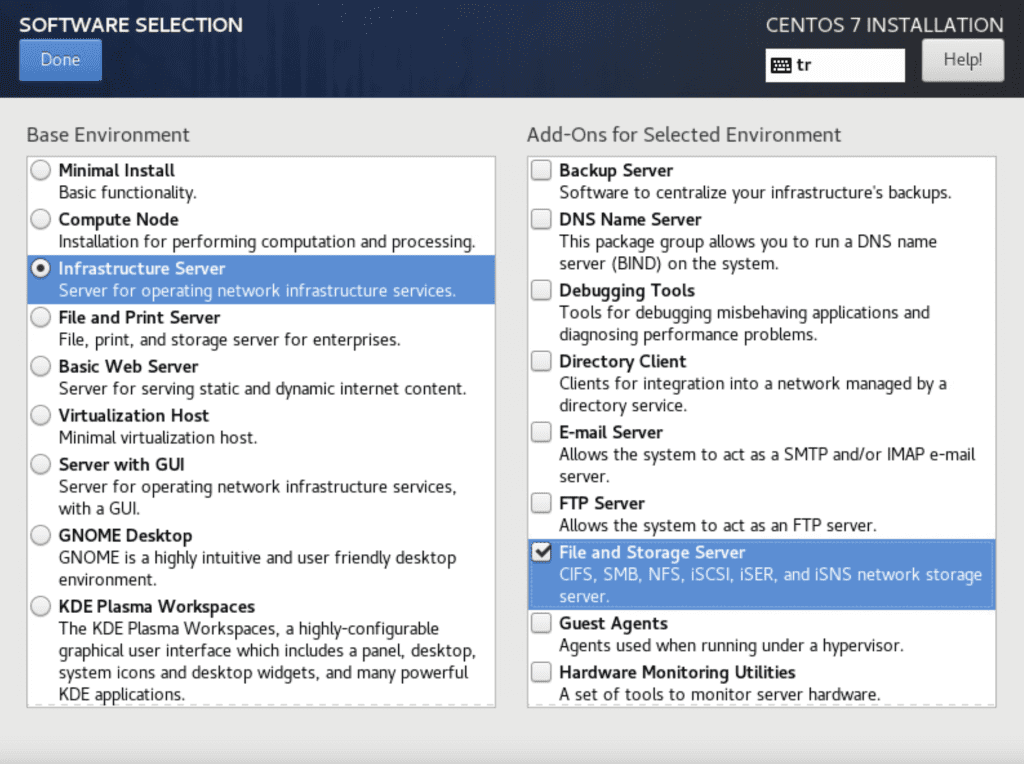This screenshot has height=764, width=1024.
Task: Check the E-mail Server checkbox
Action: (541, 432)
